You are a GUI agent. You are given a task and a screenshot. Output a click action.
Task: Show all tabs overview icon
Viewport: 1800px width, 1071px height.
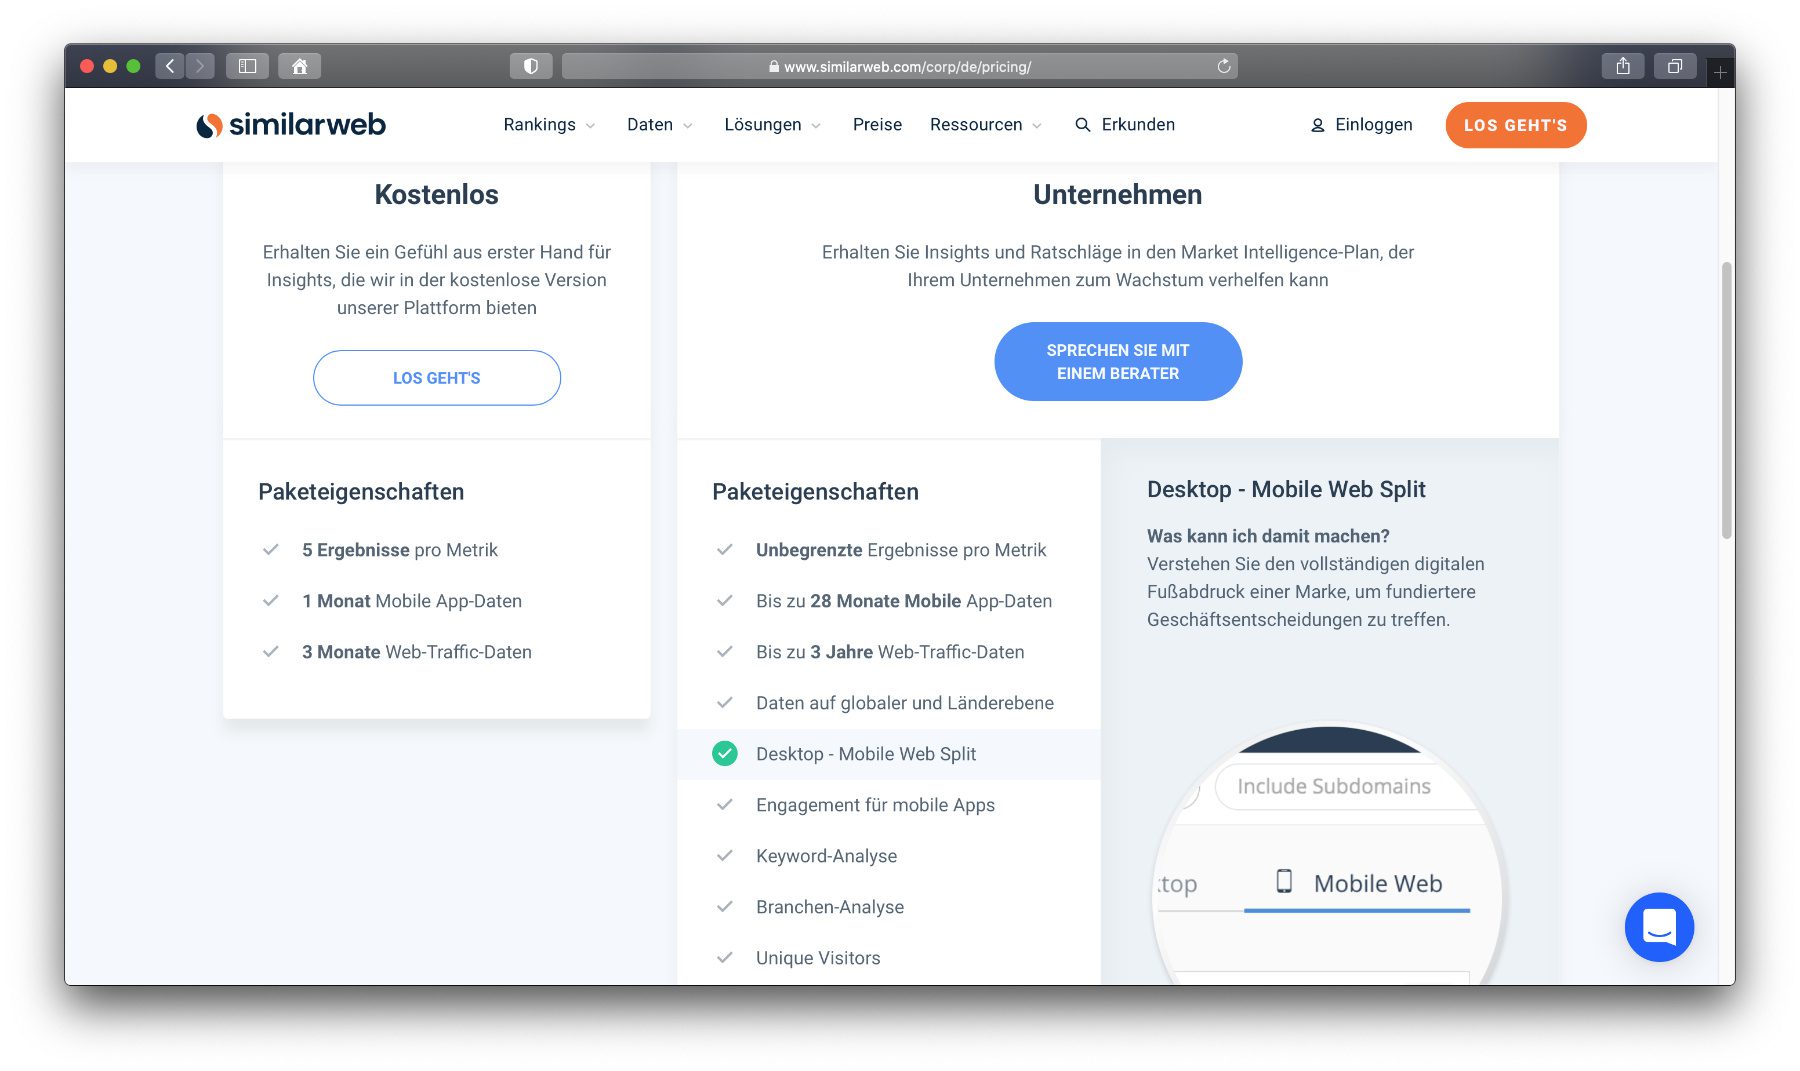[x=1675, y=66]
